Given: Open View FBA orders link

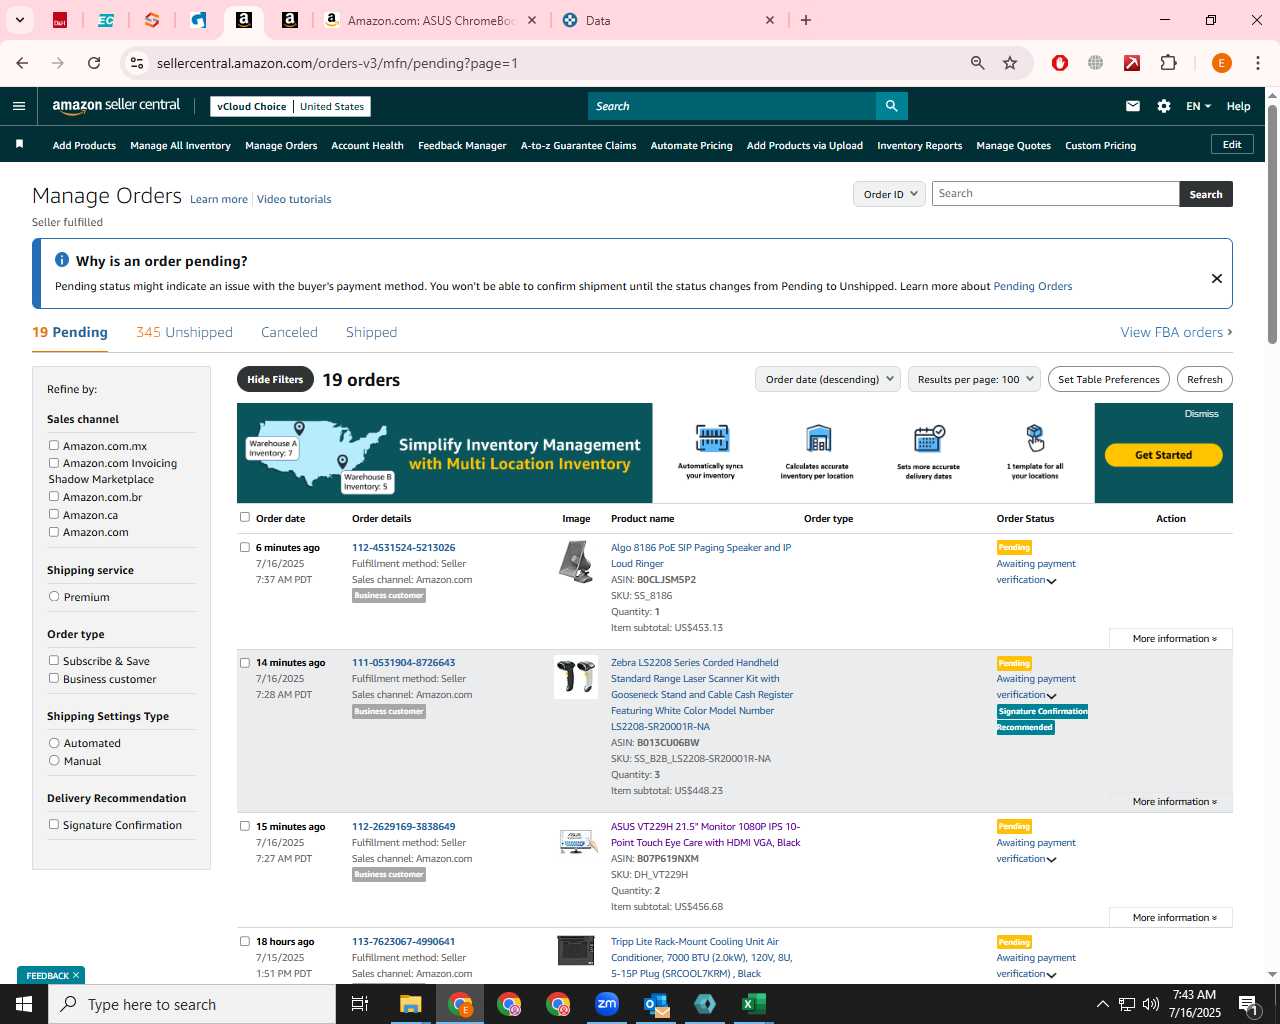Looking at the screenshot, I should [x=1176, y=332].
